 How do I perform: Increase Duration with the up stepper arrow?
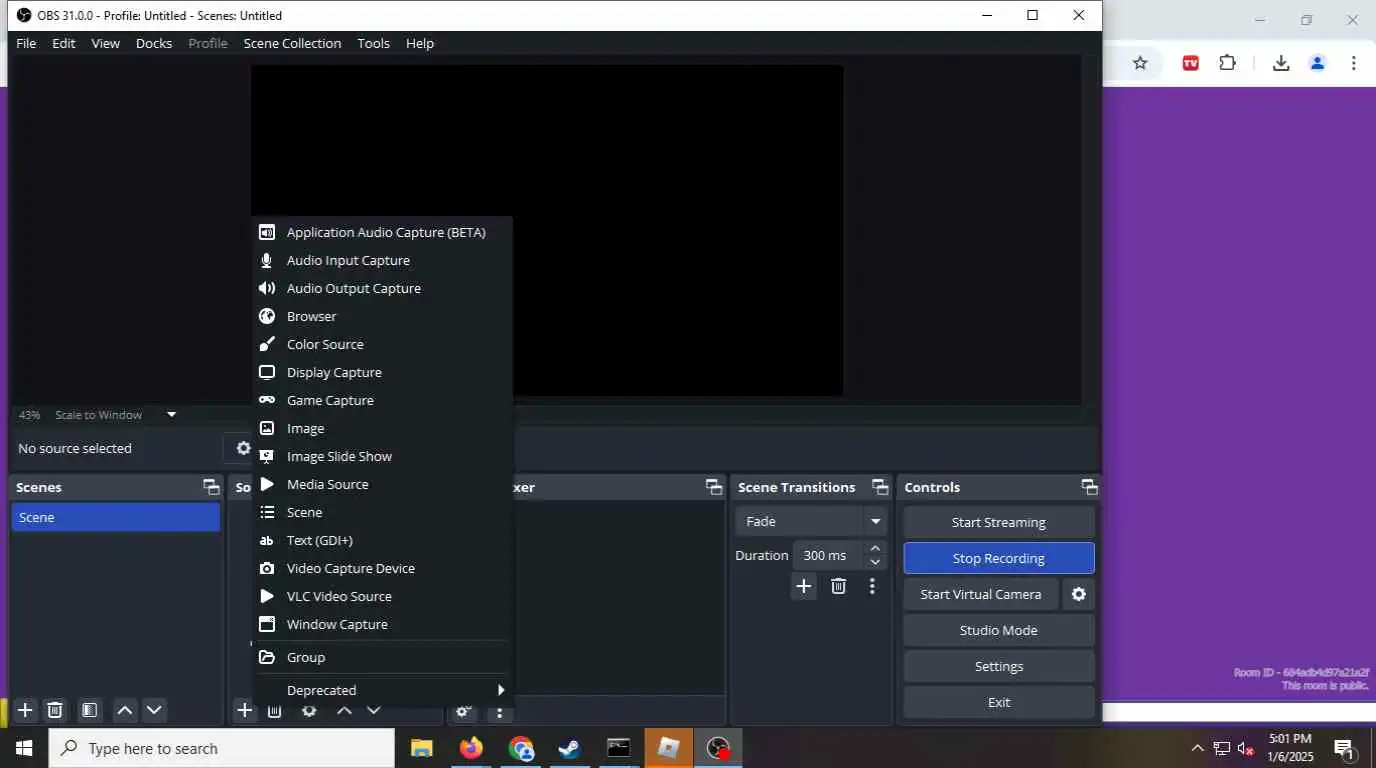[875, 548]
